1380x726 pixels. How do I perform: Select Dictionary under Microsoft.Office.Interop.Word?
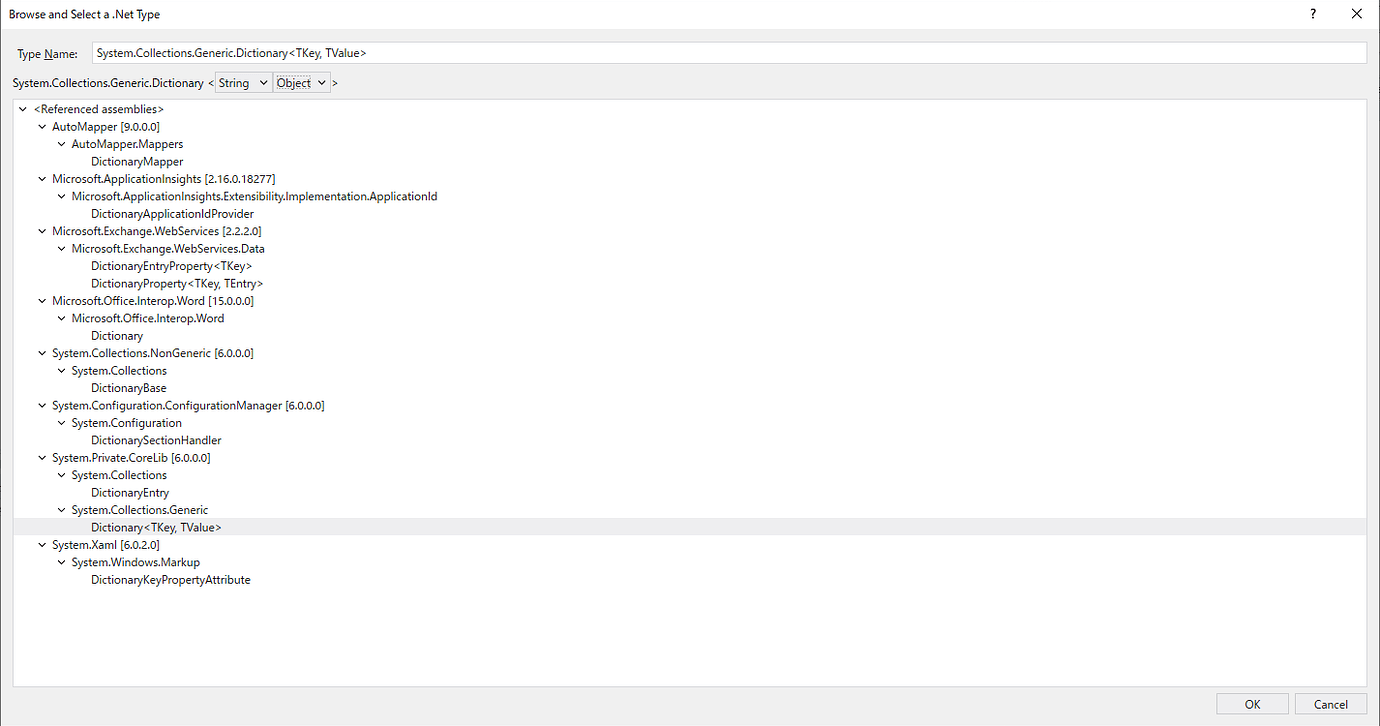pyautogui.click(x=116, y=335)
